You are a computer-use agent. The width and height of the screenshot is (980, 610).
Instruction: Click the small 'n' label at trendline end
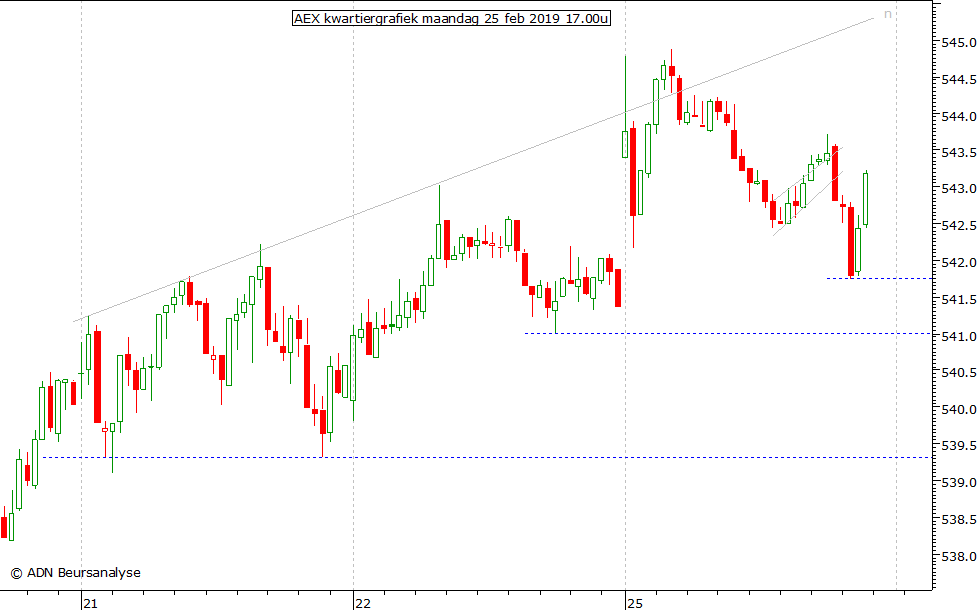click(x=888, y=14)
